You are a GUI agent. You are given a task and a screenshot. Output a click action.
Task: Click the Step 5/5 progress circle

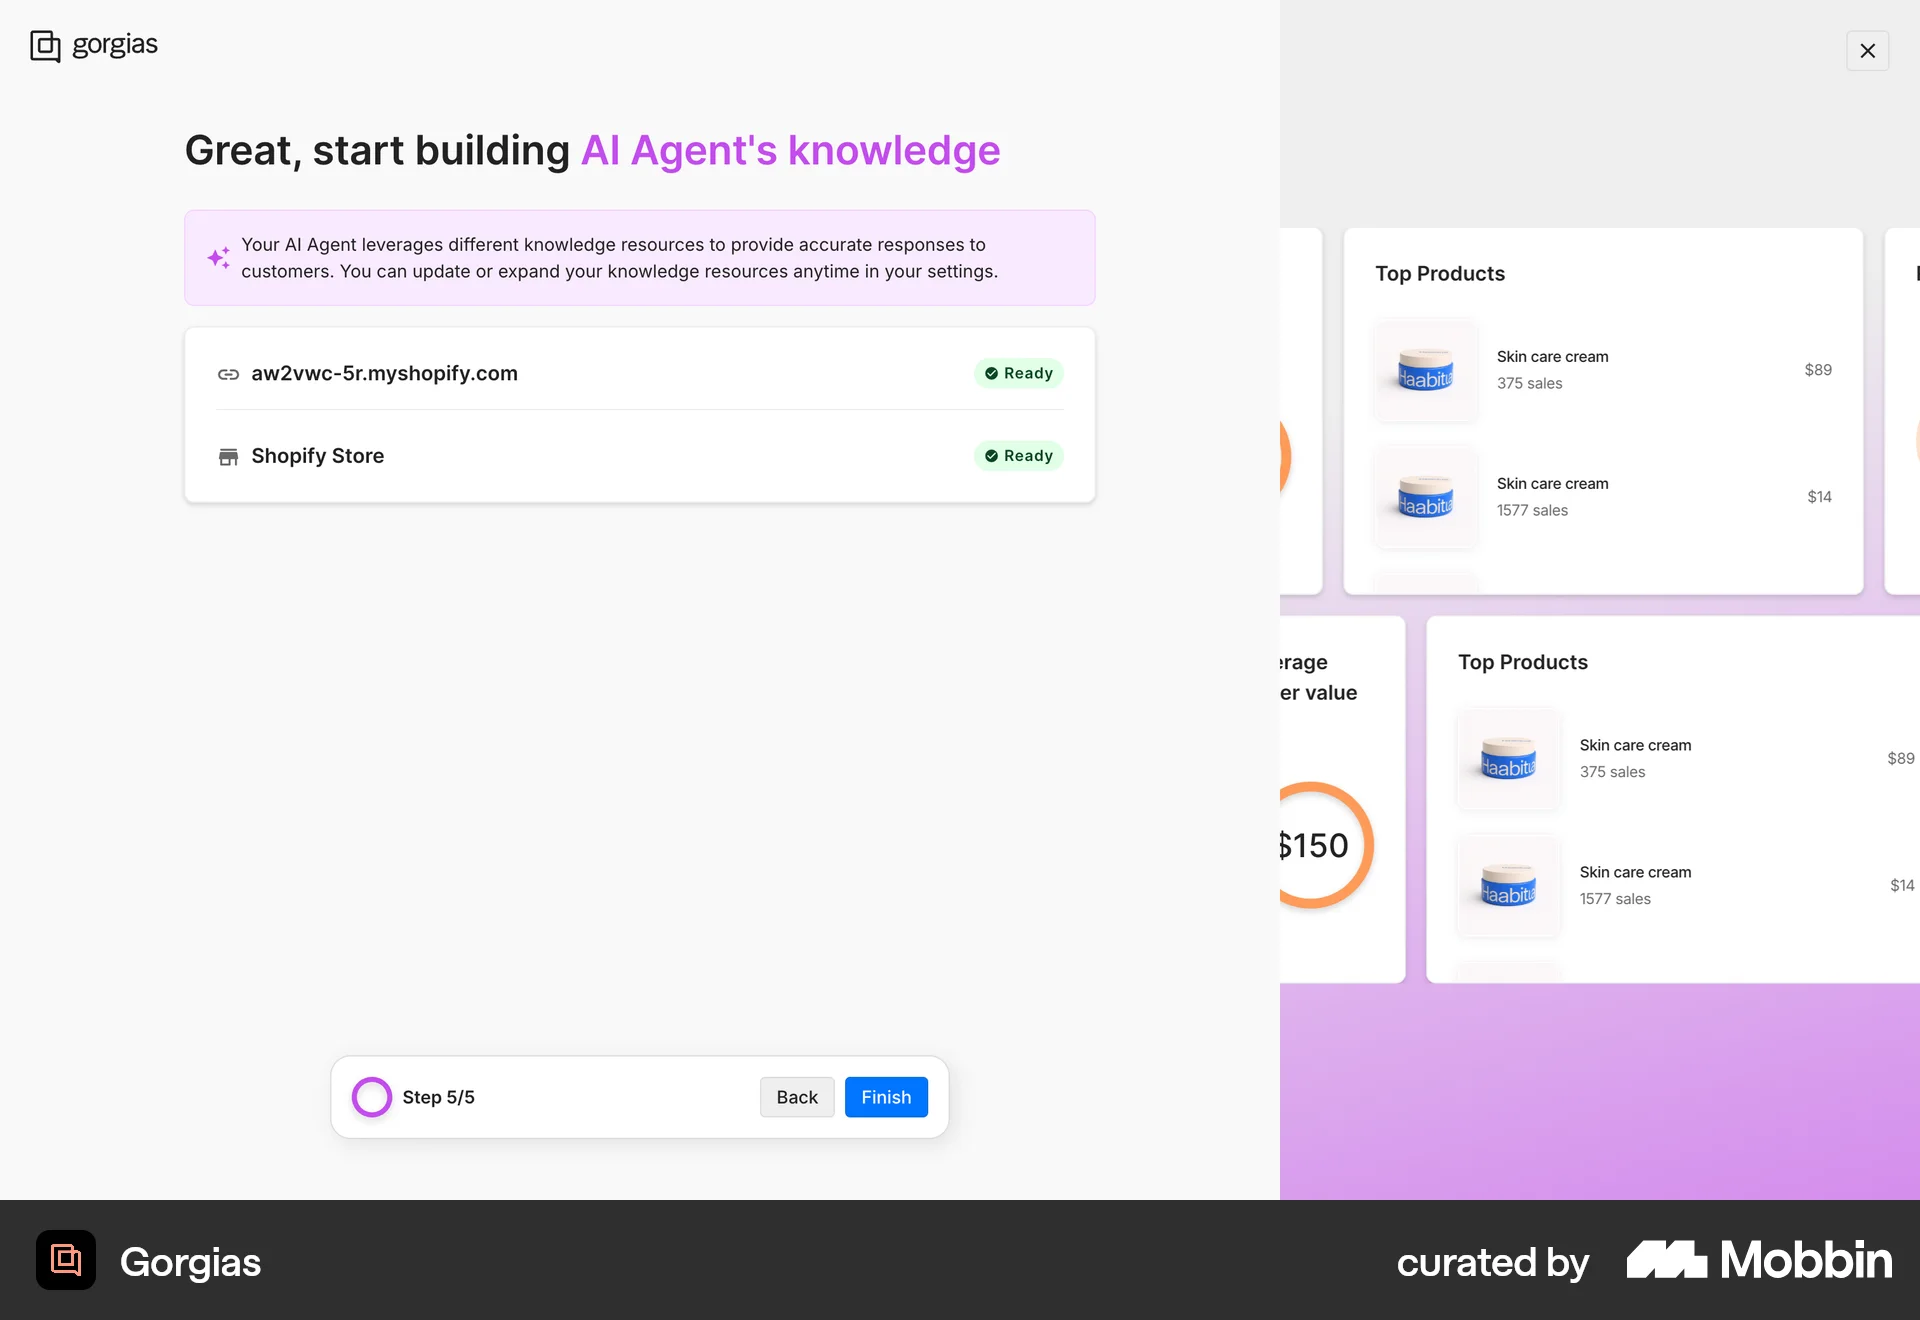click(x=371, y=1097)
